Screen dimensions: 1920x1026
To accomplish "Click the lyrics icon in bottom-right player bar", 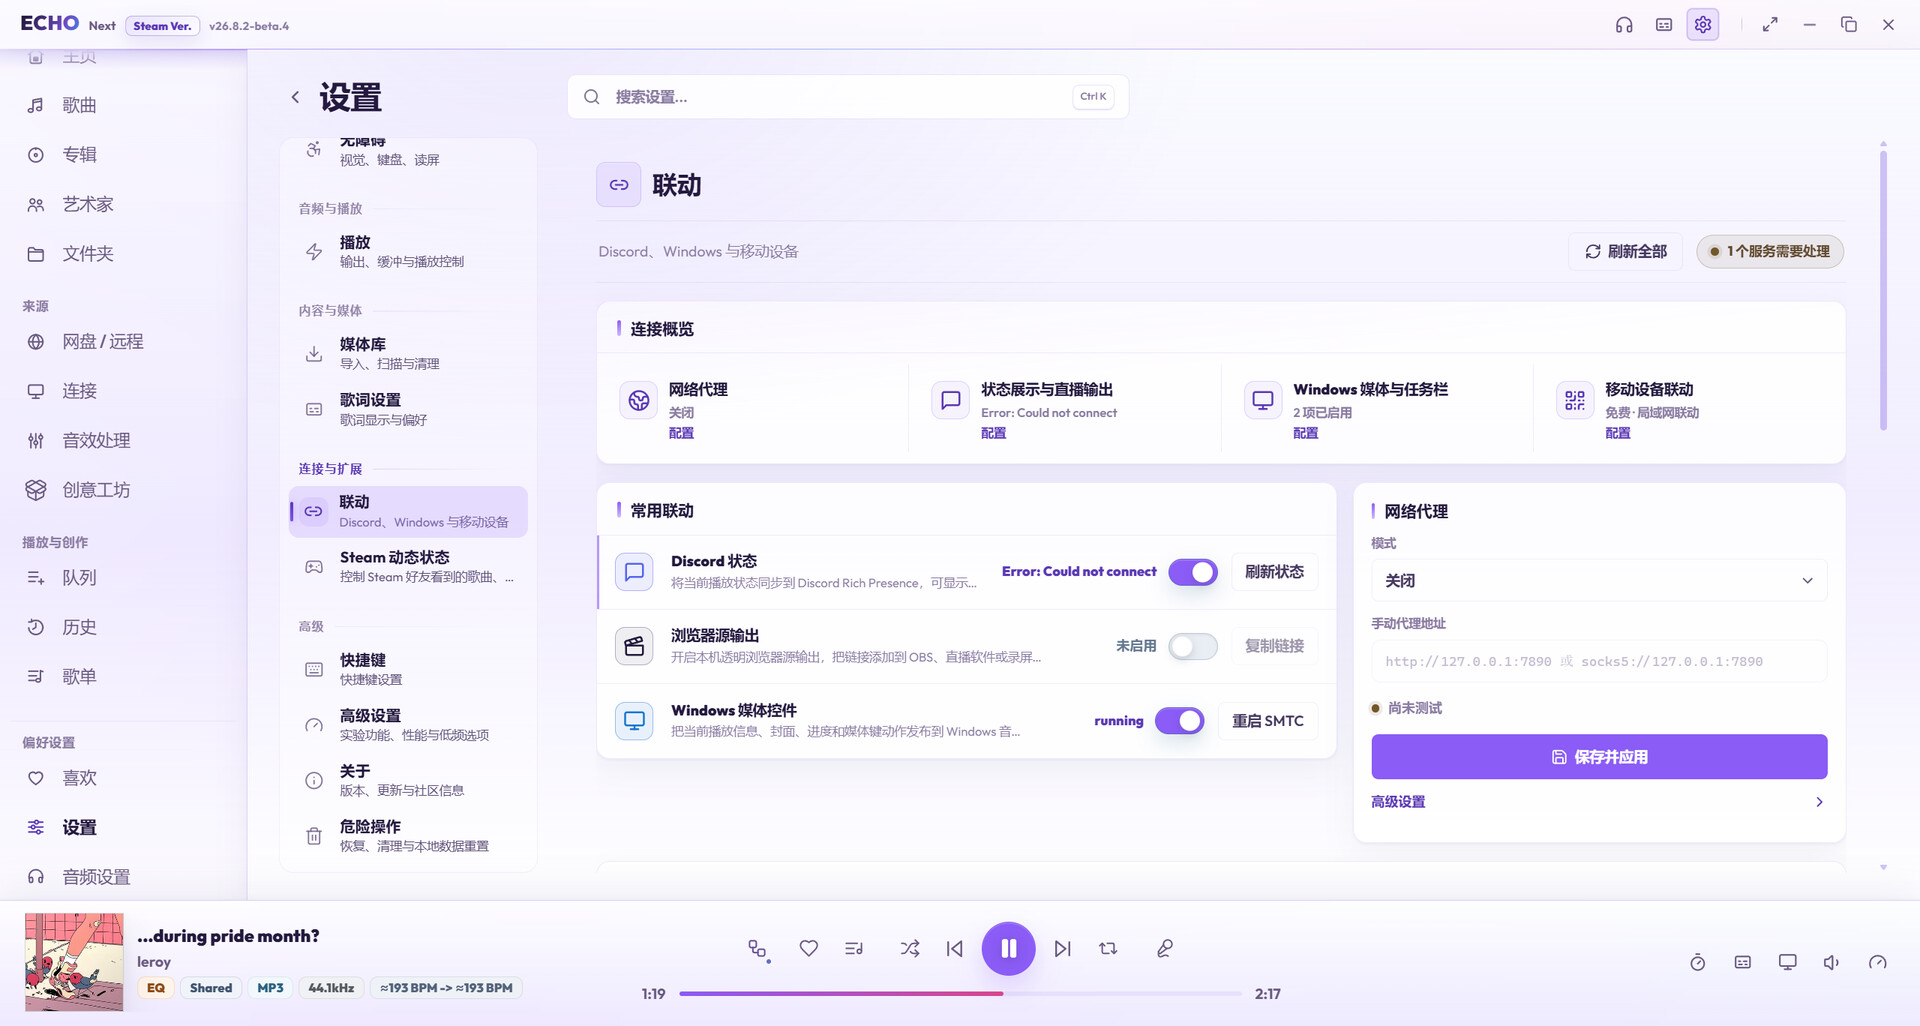I will click(x=1743, y=962).
